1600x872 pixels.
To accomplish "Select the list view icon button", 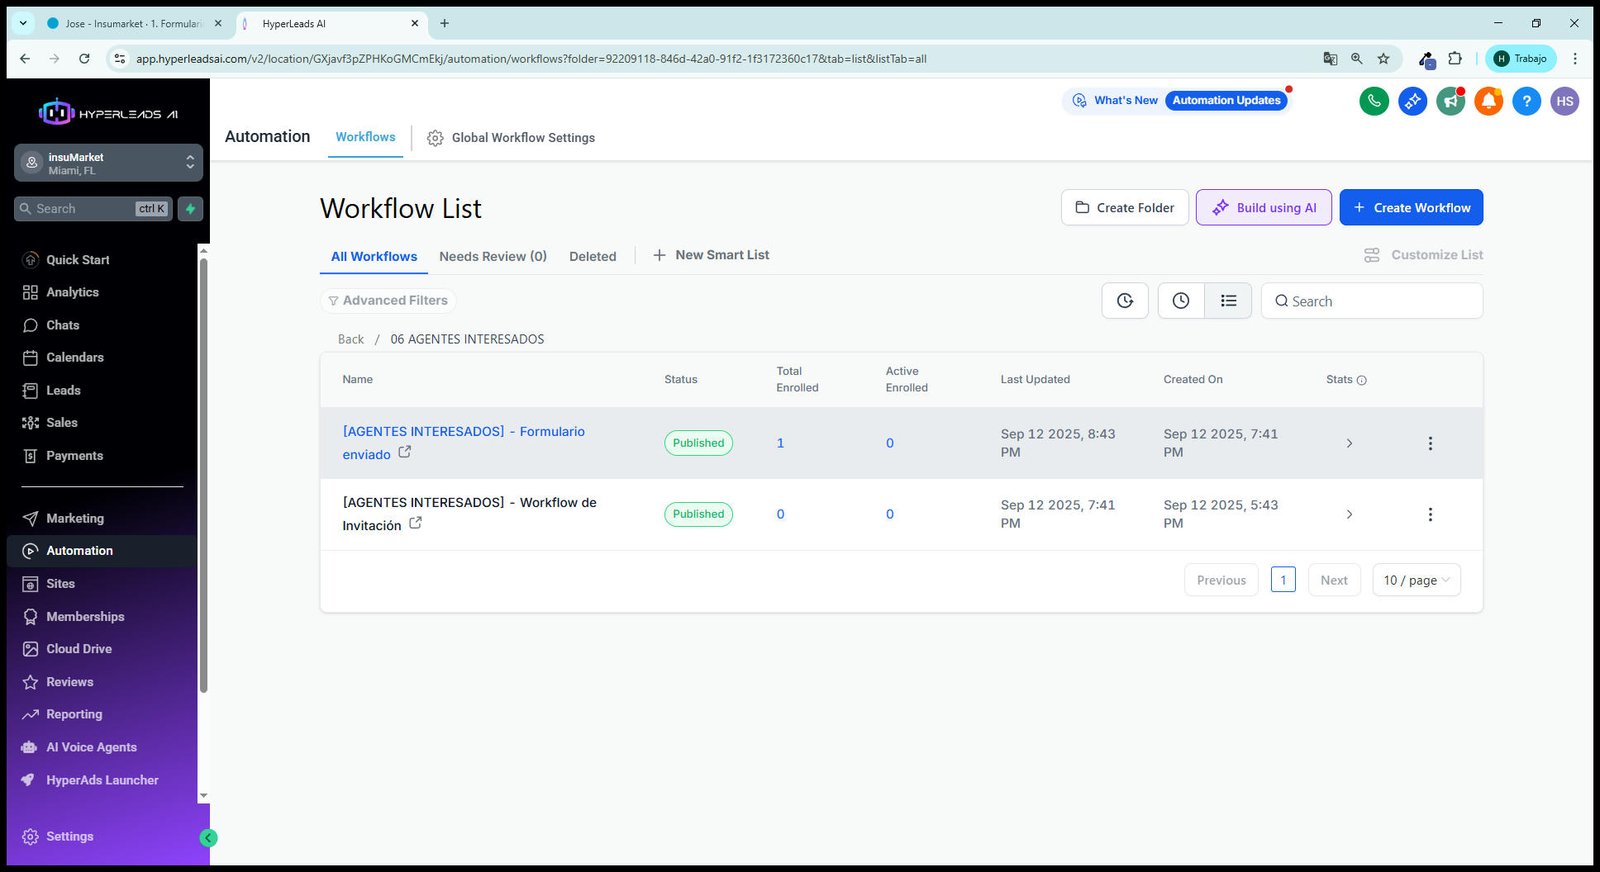I will pyautogui.click(x=1229, y=301).
